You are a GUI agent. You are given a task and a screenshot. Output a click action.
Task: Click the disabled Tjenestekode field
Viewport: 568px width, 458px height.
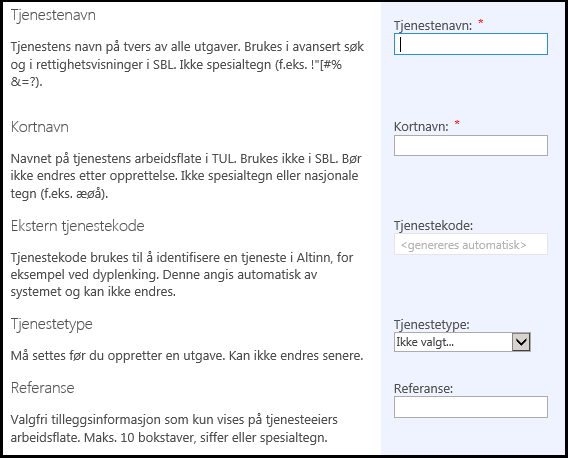tap(471, 244)
